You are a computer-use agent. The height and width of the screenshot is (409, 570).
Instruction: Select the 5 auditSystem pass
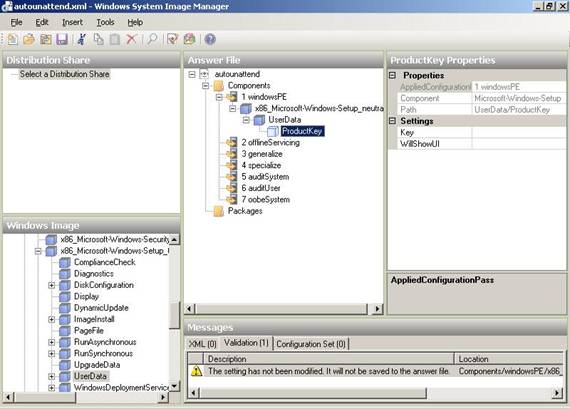tap(265, 177)
